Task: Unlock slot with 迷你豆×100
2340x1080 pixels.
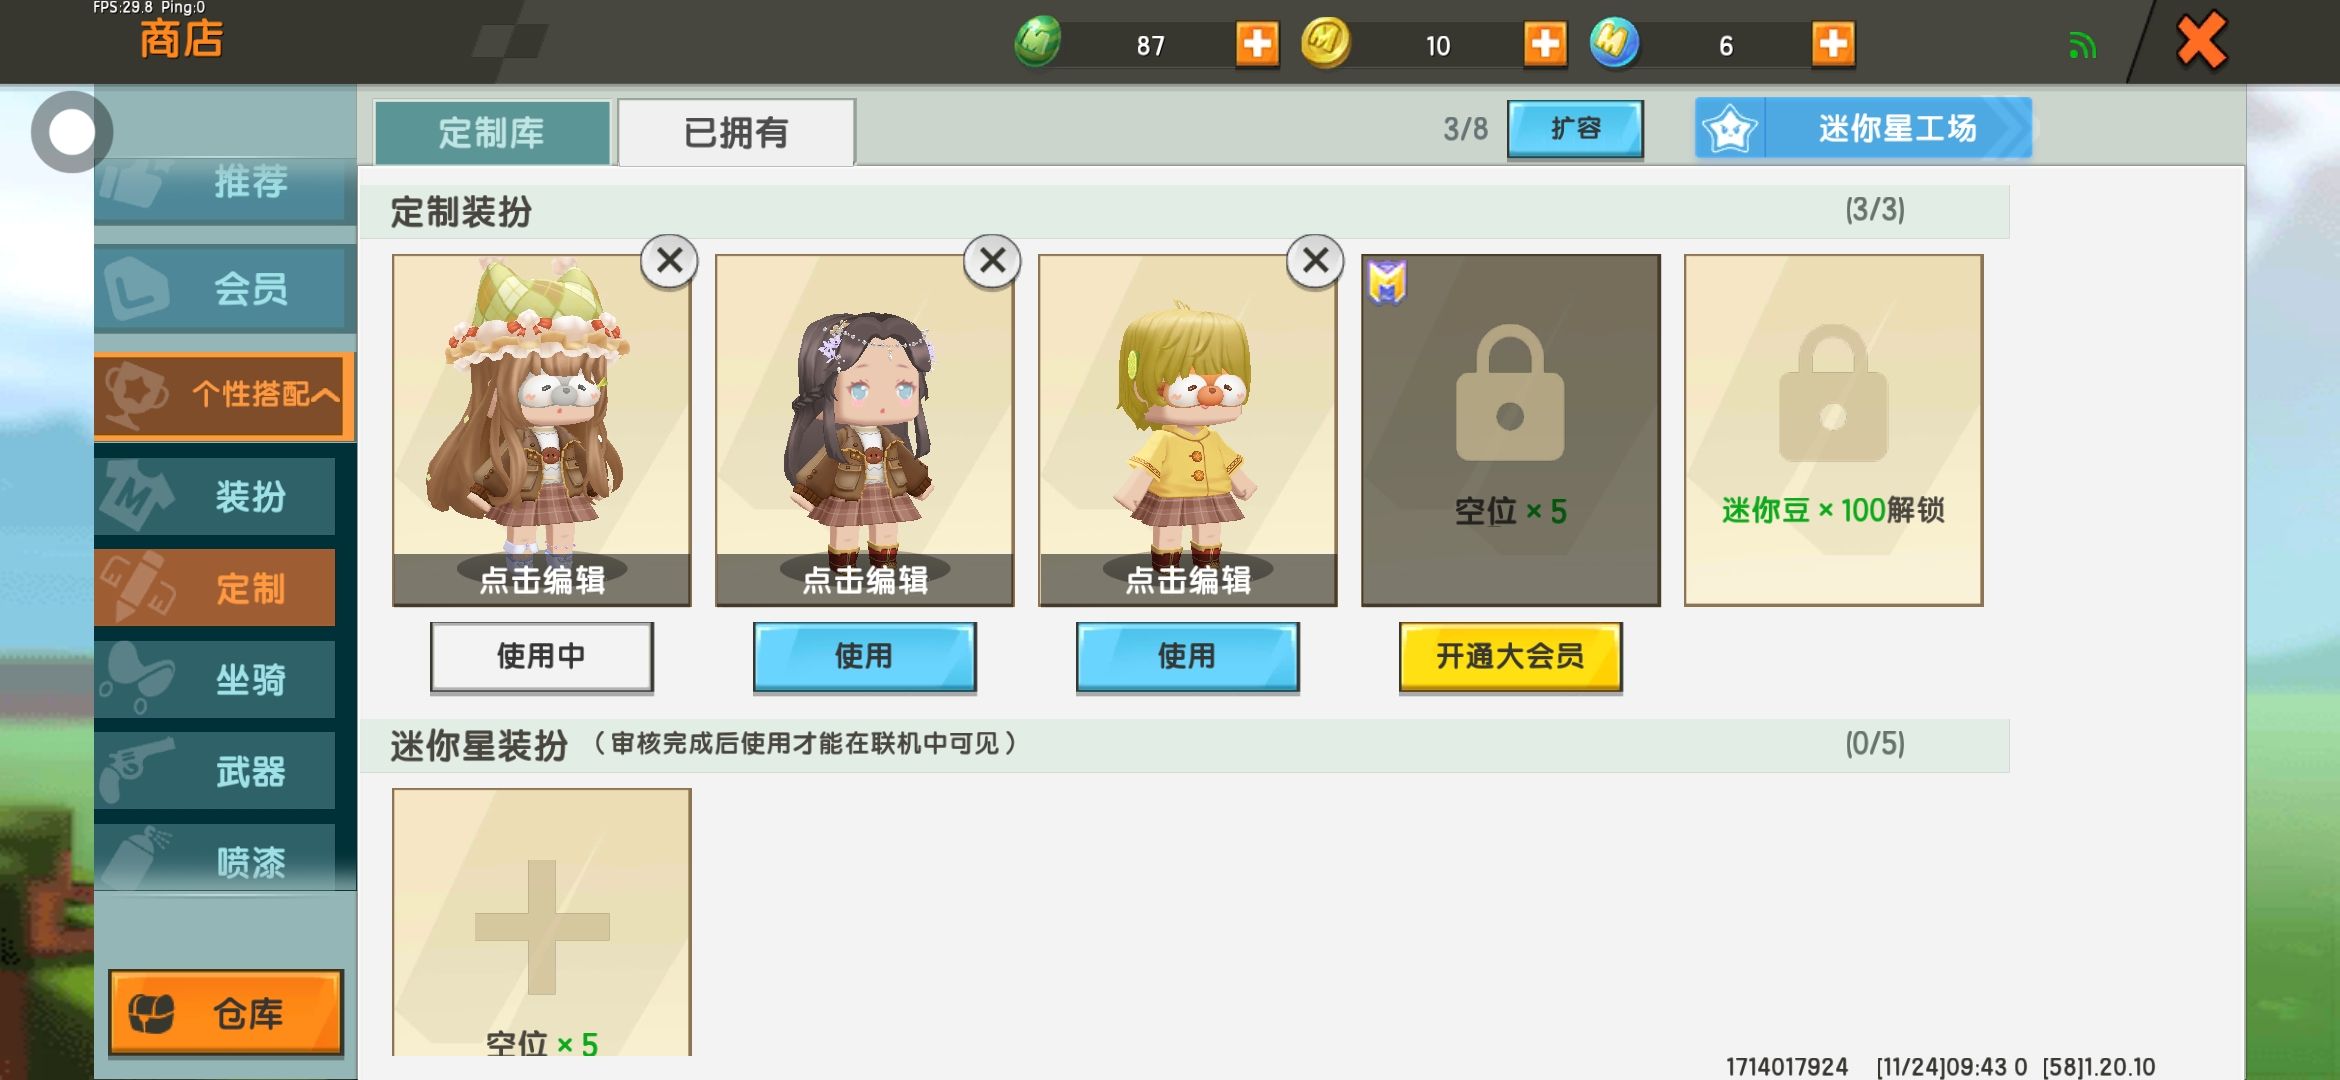Action: pyautogui.click(x=1833, y=430)
